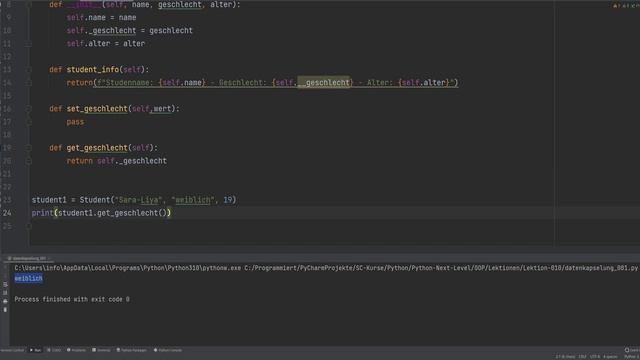Click 'get_geschlecht' method name in def line
Viewport: 640px width, 360px height.
97,148
